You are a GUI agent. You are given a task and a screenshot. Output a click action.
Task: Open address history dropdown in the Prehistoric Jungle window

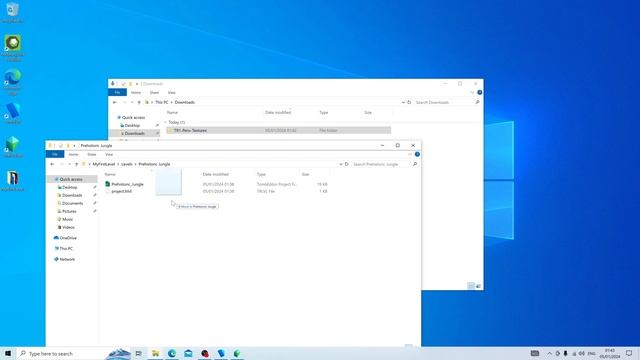tap(340, 164)
